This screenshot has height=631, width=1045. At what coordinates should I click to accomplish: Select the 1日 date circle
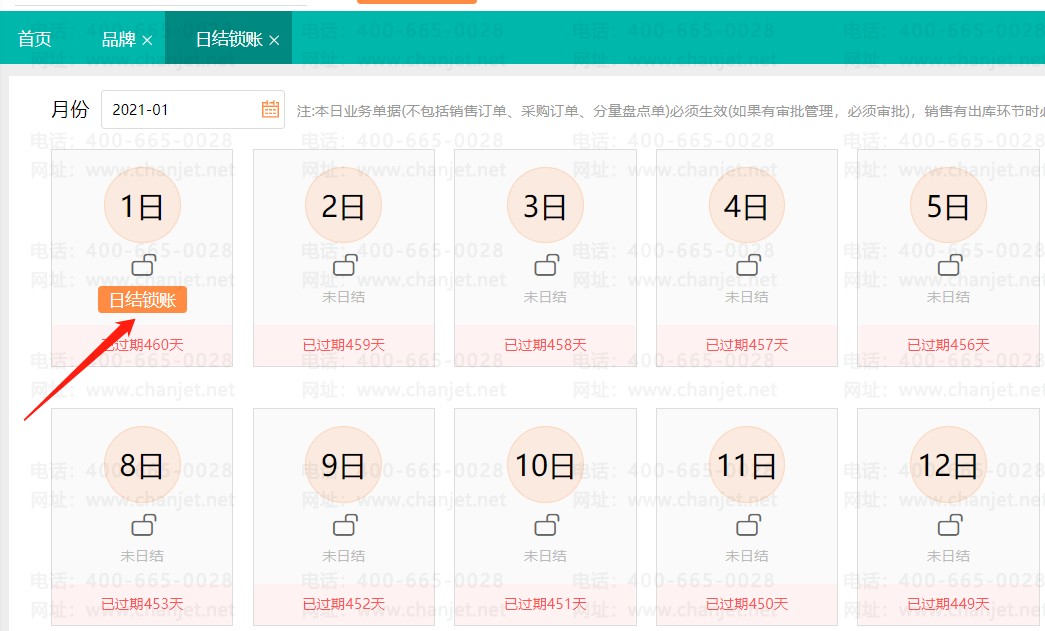[x=142, y=205]
